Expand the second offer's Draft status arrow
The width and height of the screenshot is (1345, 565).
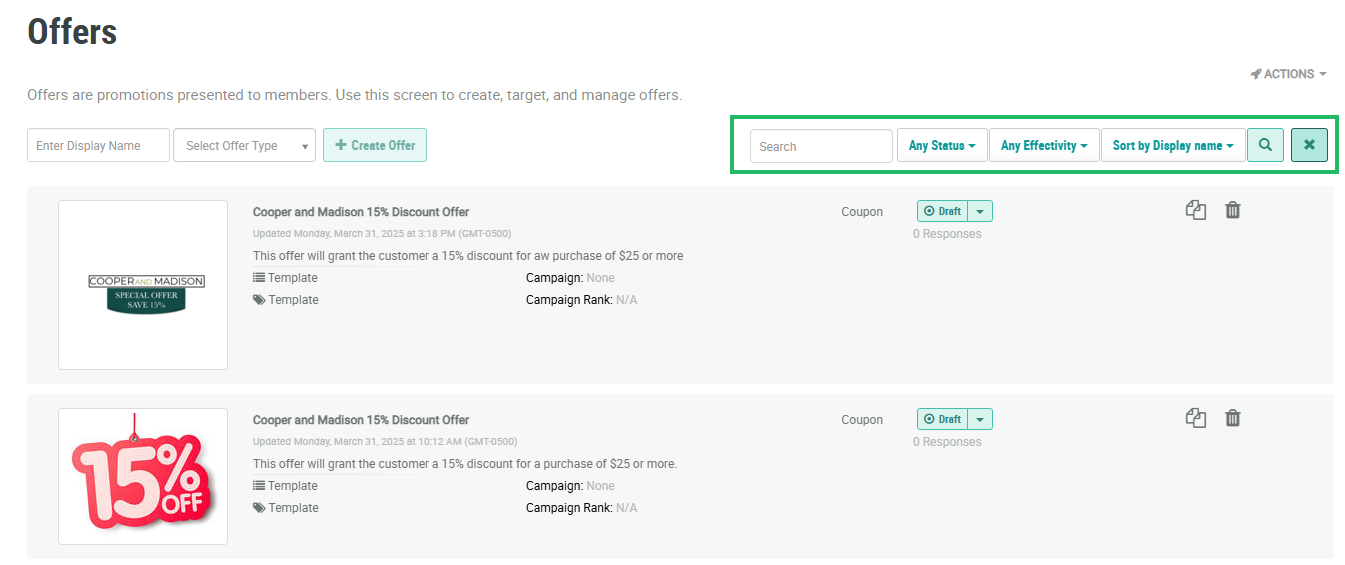(980, 419)
